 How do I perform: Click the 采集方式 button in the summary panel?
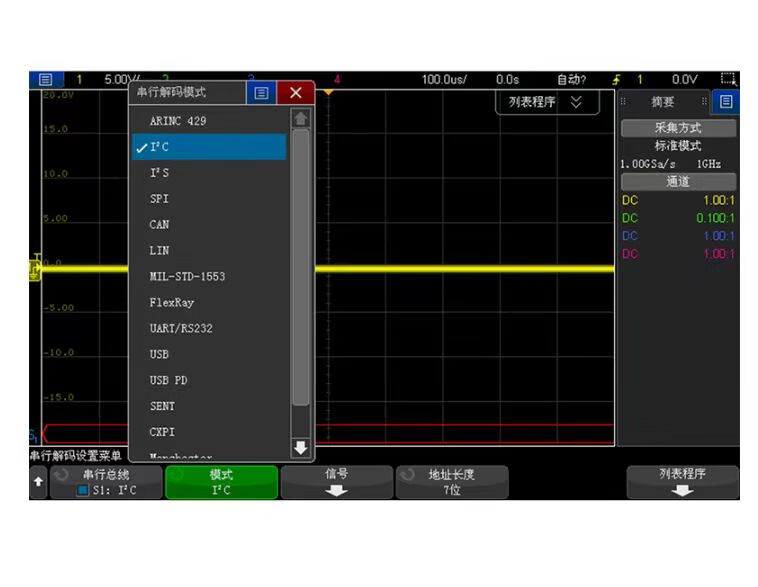[678, 128]
